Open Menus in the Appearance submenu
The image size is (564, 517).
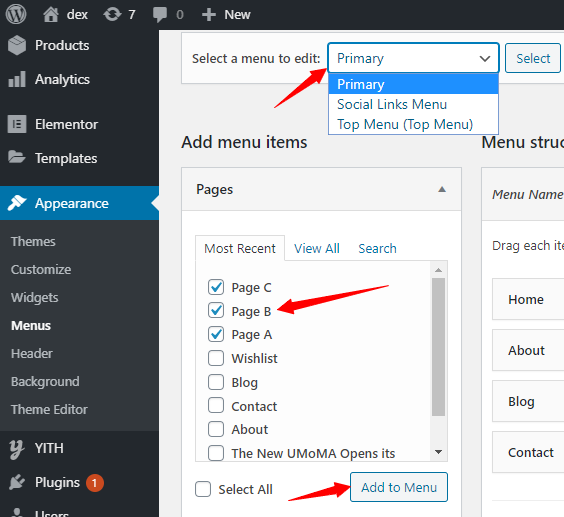pos(31,326)
